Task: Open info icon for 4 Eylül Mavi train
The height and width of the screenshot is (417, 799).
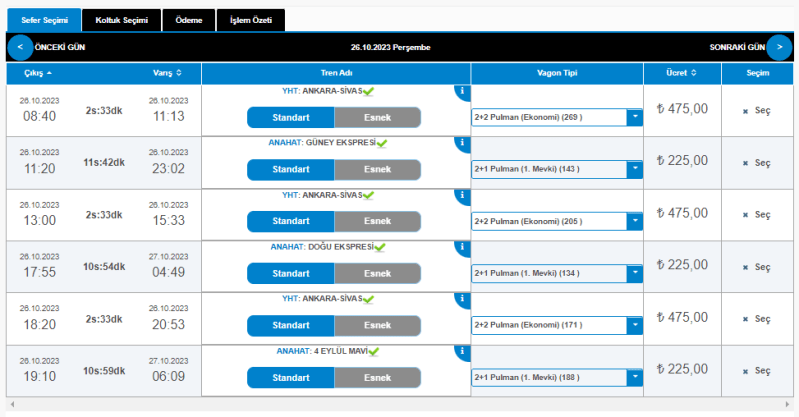Action: pos(462,352)
